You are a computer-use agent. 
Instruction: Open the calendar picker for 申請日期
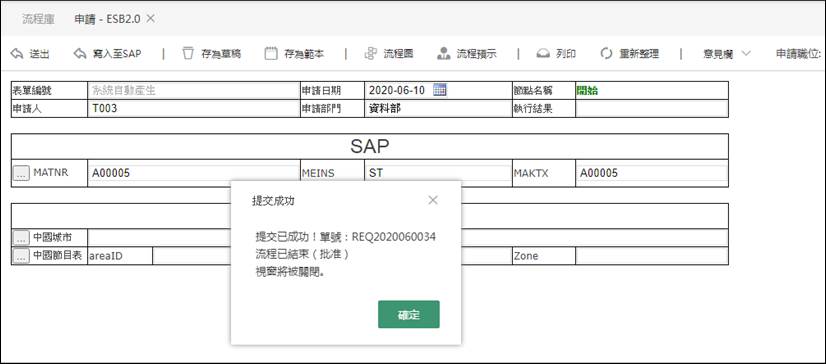point(439,90)
